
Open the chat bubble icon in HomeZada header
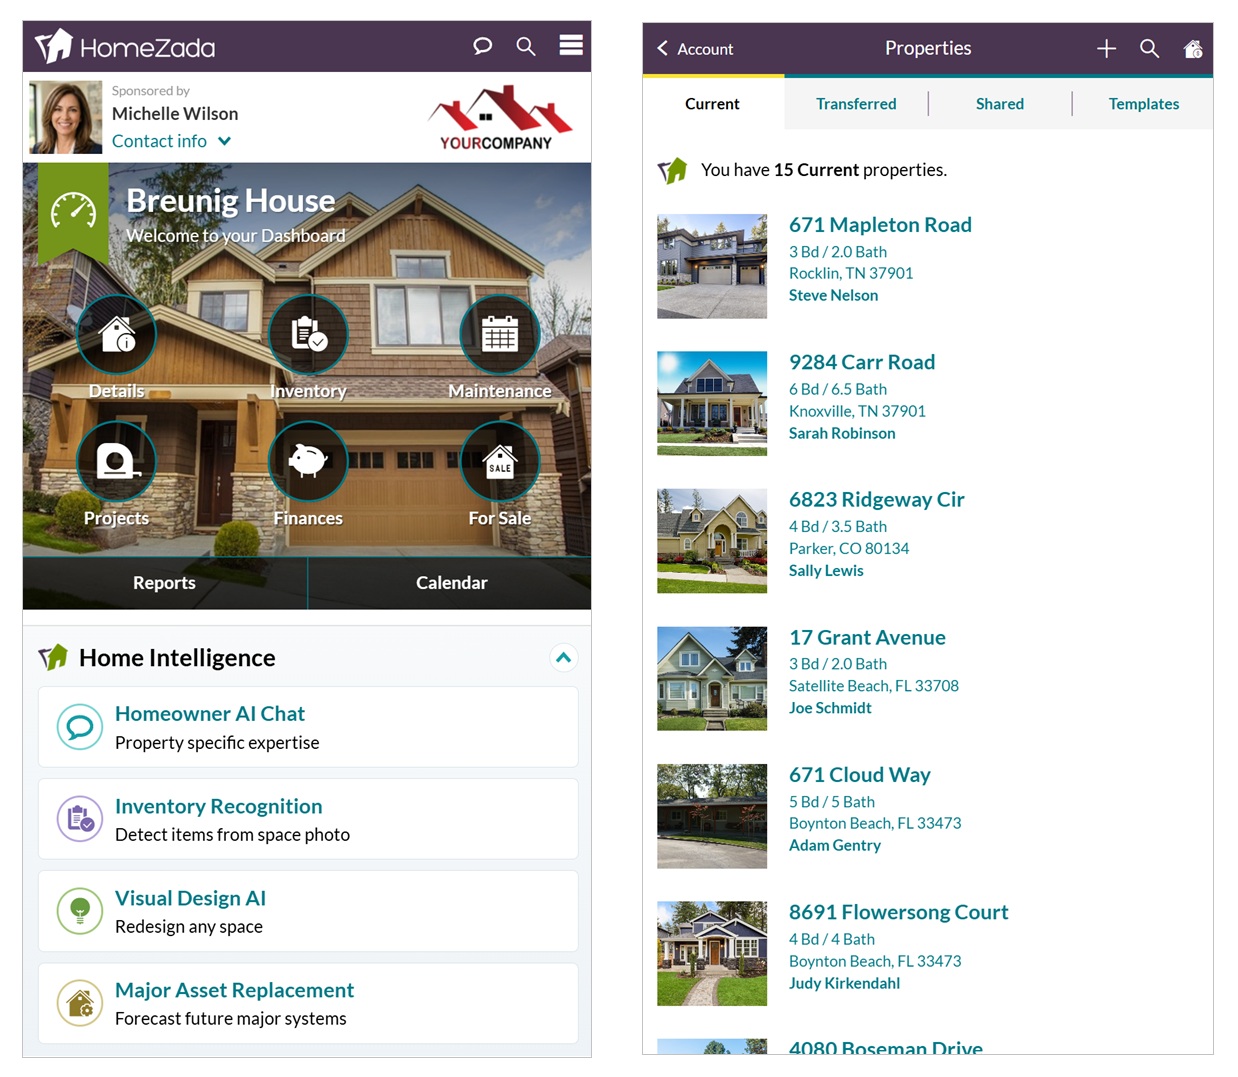click(482, 46)
